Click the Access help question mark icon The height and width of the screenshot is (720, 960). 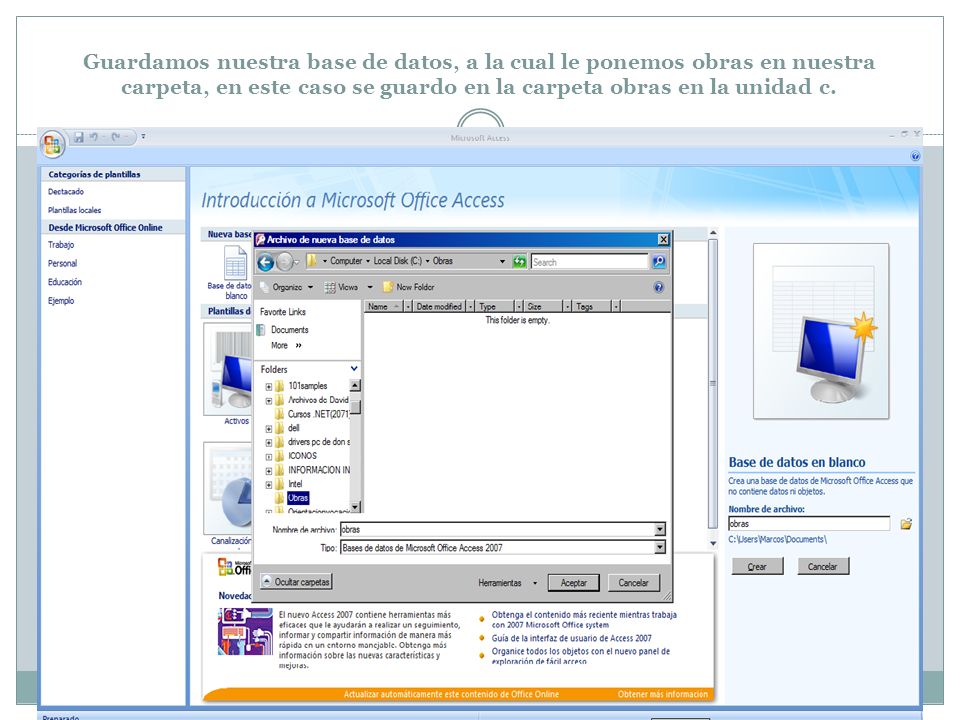[915, 156]
